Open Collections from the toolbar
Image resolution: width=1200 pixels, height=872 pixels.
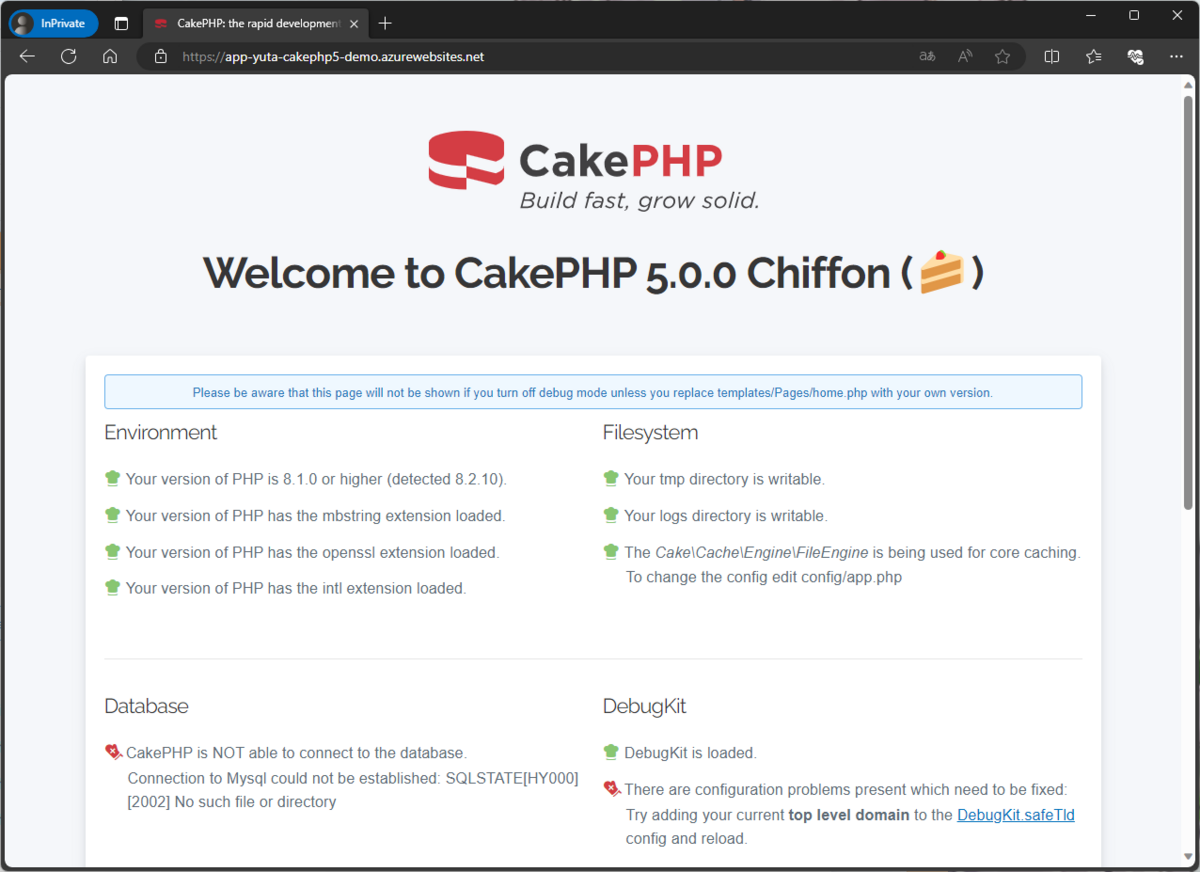(x=1093, y=56)
